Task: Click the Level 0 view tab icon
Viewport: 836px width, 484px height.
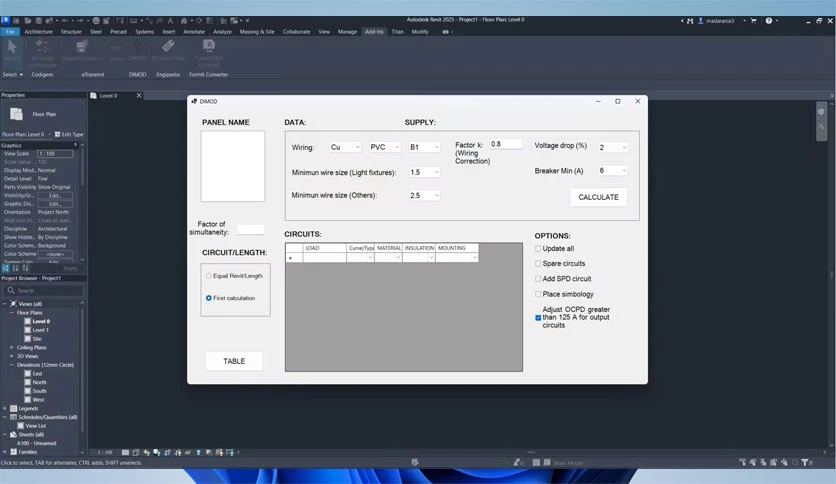Action: (93, 96)
